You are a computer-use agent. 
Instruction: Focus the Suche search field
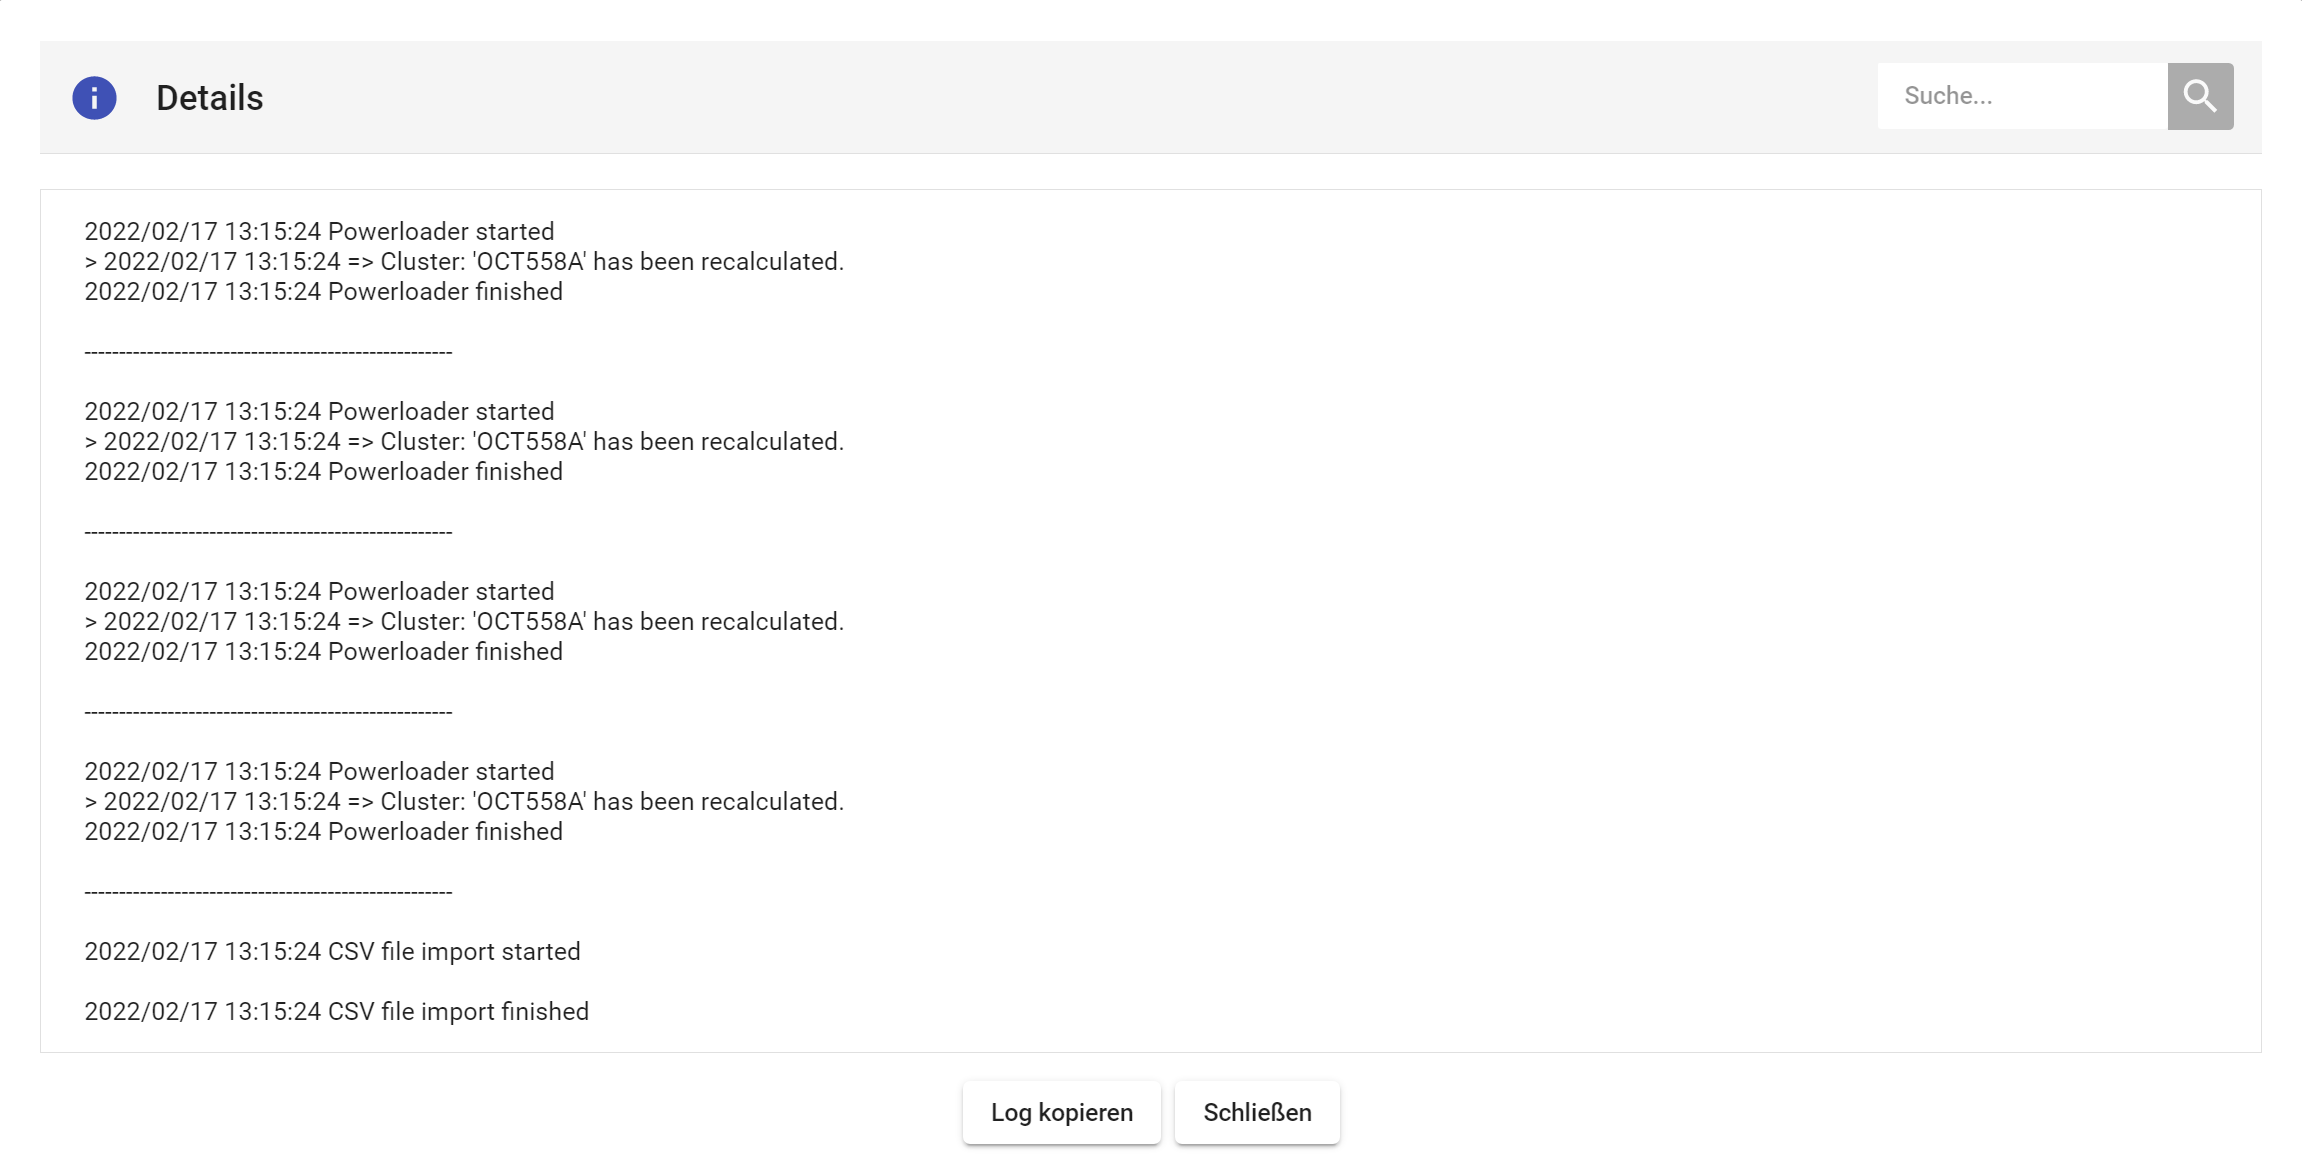pyautogui.click(x=2020, y=96)
